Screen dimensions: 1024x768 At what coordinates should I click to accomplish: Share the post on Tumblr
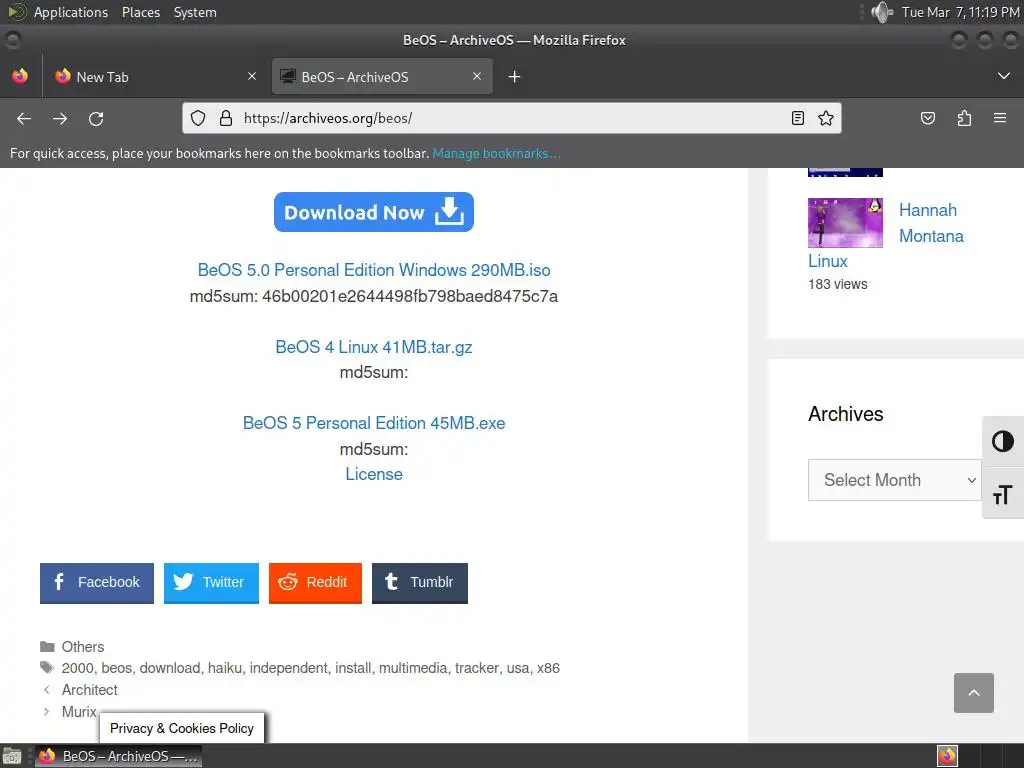point(420,583)
